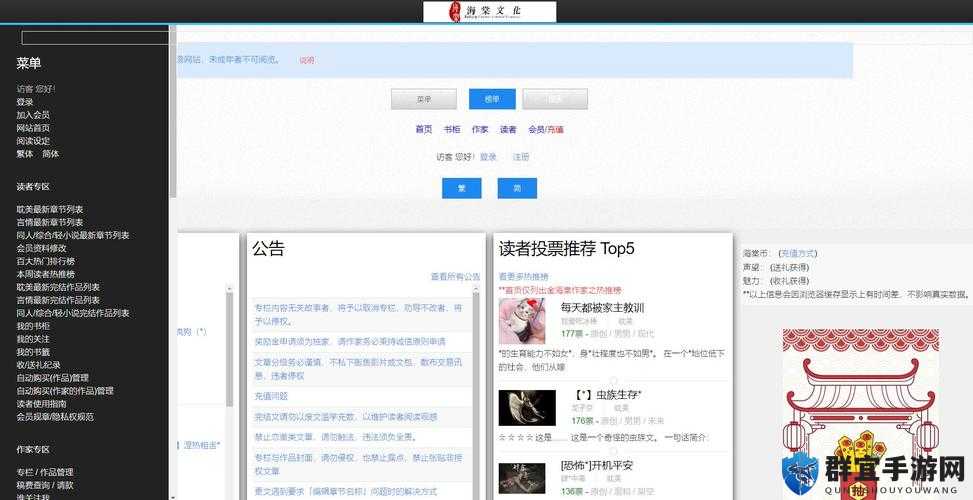Open title 【*】虫族生存*
973x500 pixels.
click(x=608, y=395)
